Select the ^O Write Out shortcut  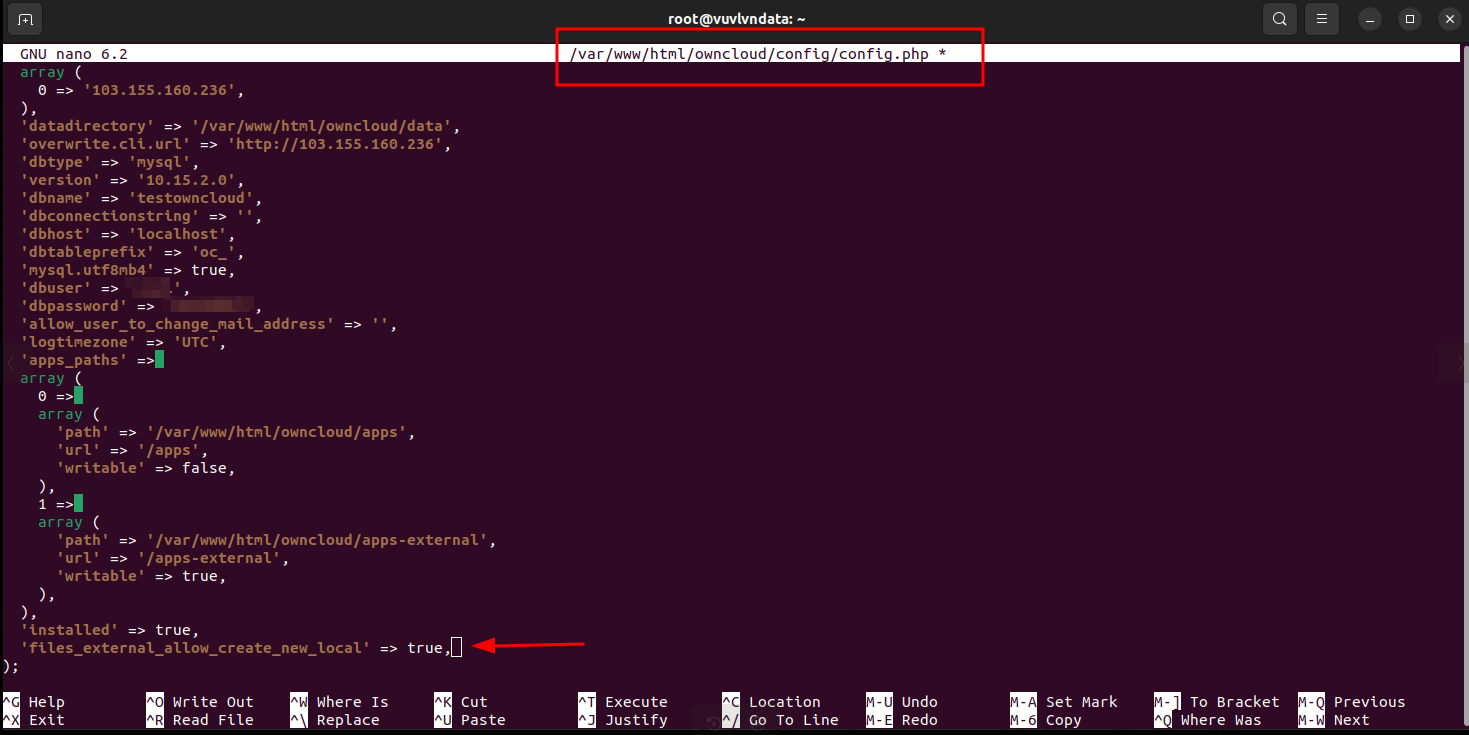(199, 702)
